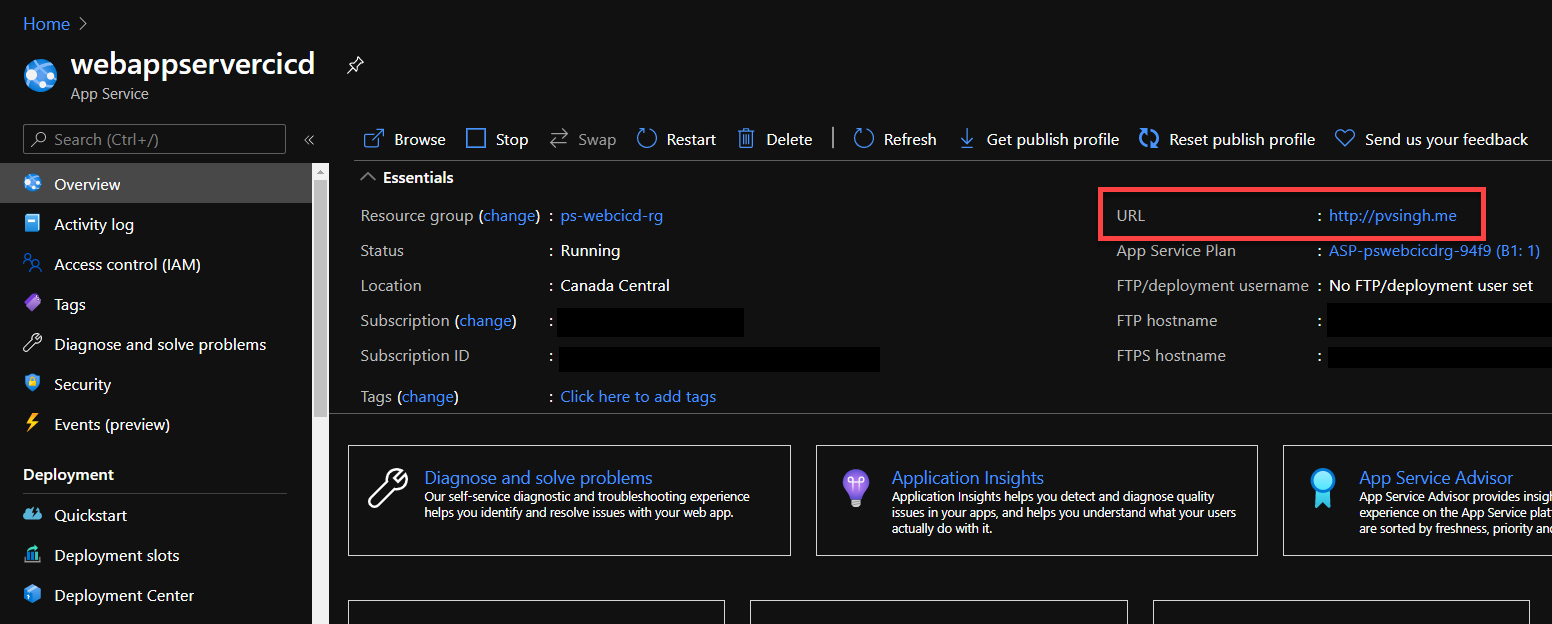Collapse the left sidebar menu

[309, 139]
